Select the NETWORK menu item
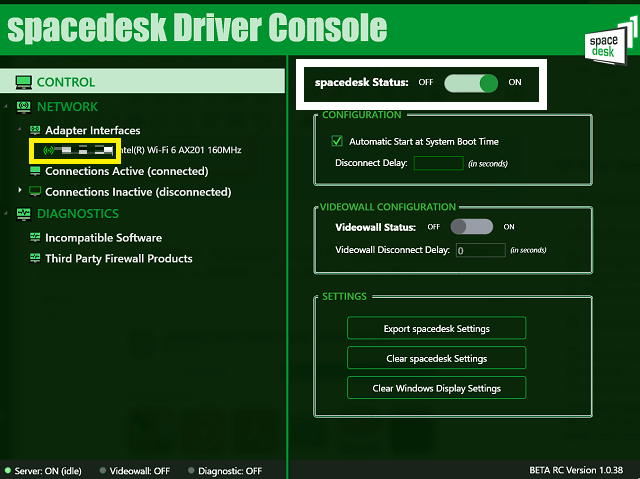The height and width of the screenshot is (479, 640). [x=67, y=107]
